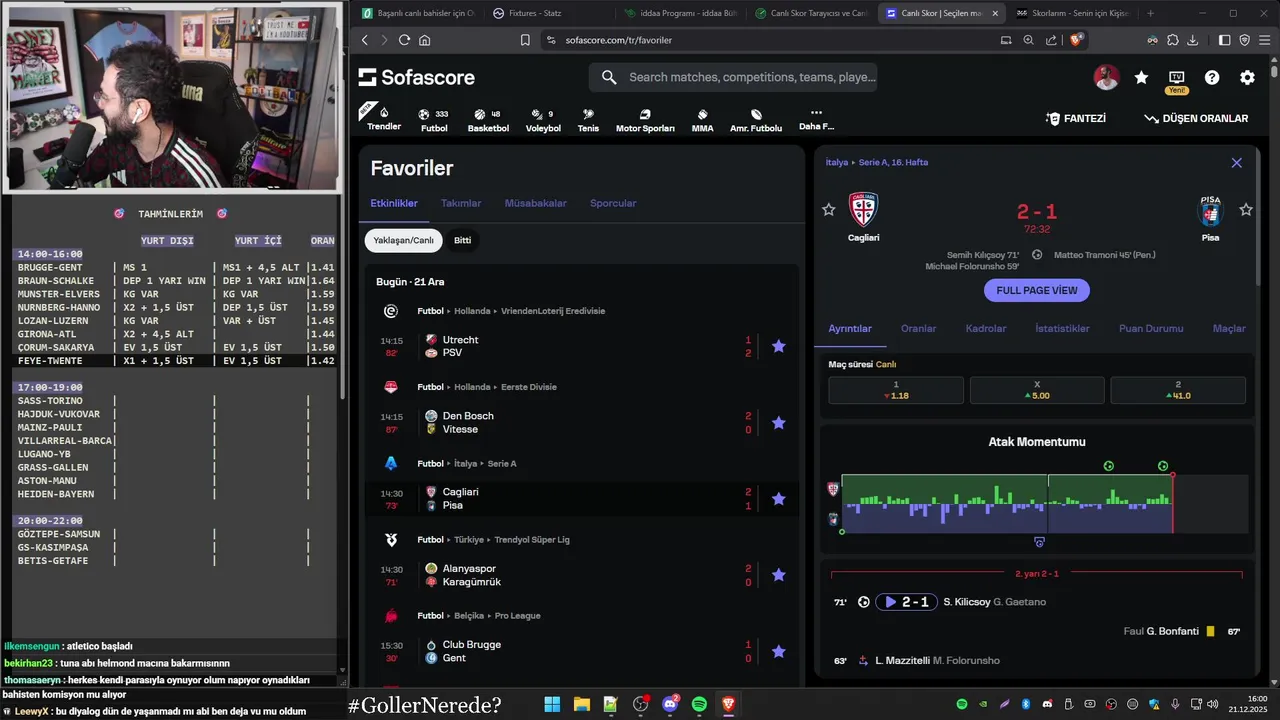1280x720 pixels.
Task: Open the Utrecht vs PSV match row
Action: click(584, 346)
